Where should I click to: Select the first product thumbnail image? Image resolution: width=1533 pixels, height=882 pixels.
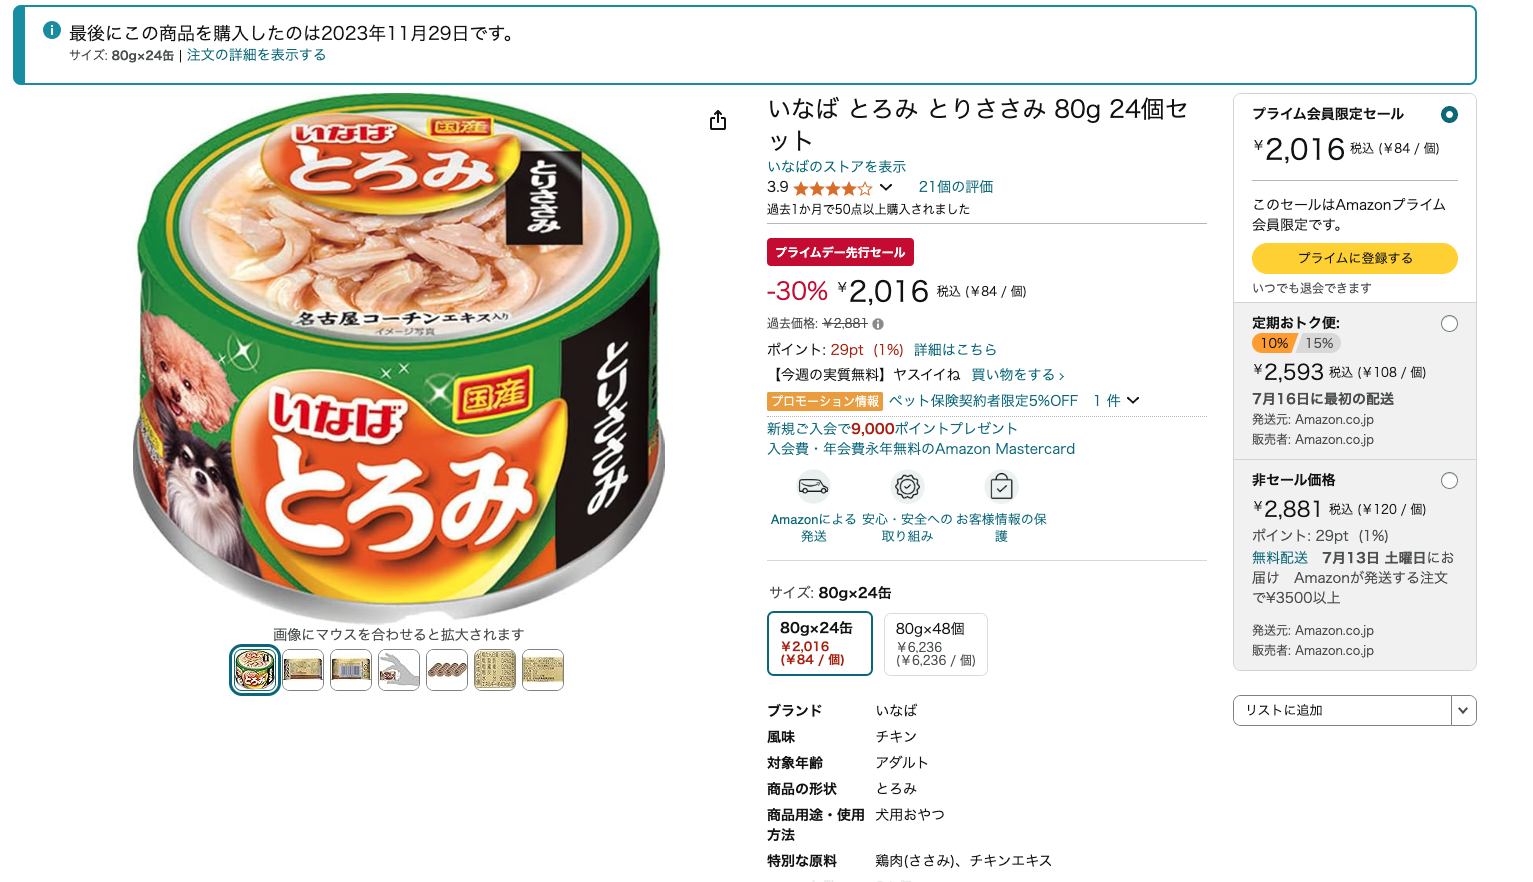[255, 670]
